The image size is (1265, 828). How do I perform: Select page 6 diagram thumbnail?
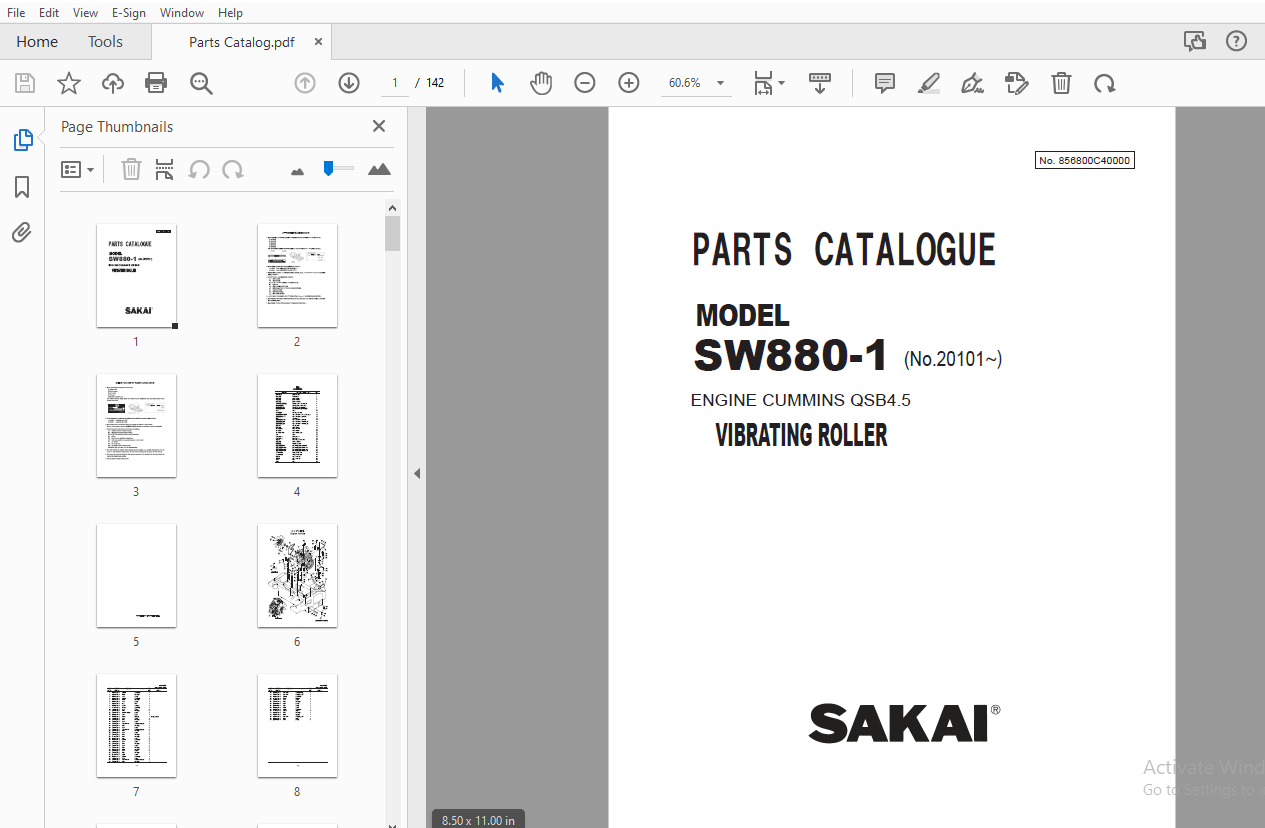point(297,575)
